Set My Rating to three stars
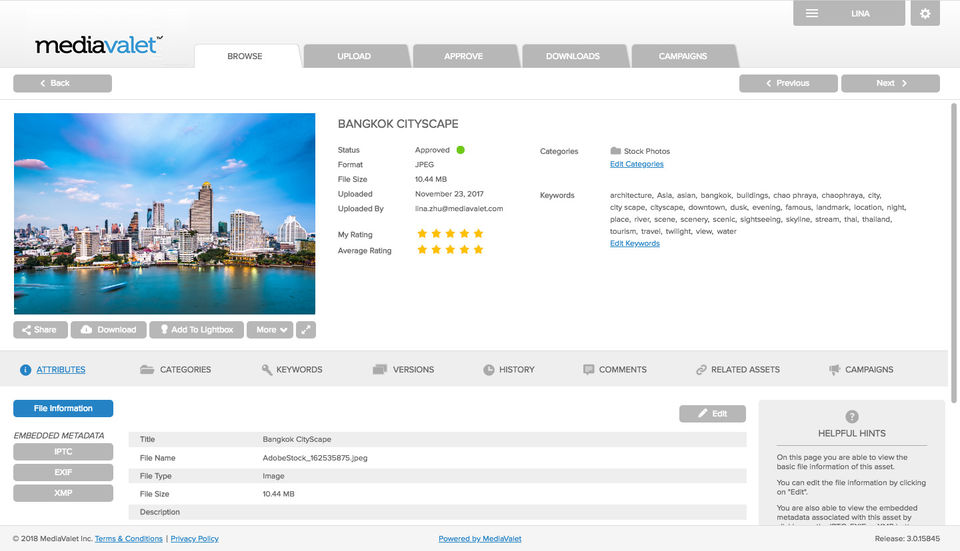The image size is (960, 551). [450, 233]
